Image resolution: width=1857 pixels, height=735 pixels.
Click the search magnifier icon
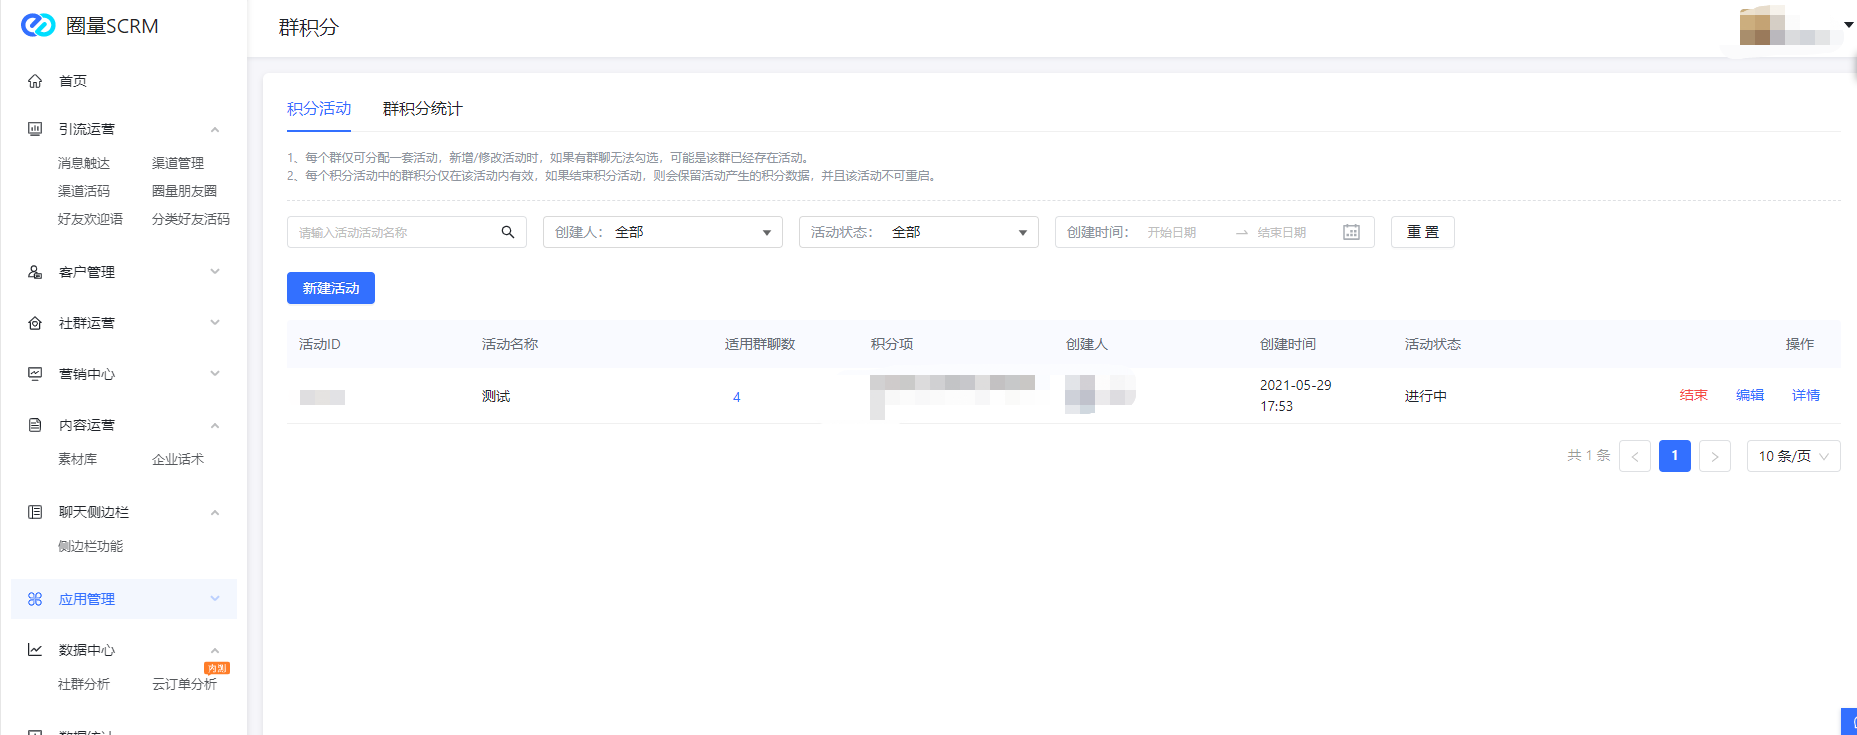[x=507, y=232]
